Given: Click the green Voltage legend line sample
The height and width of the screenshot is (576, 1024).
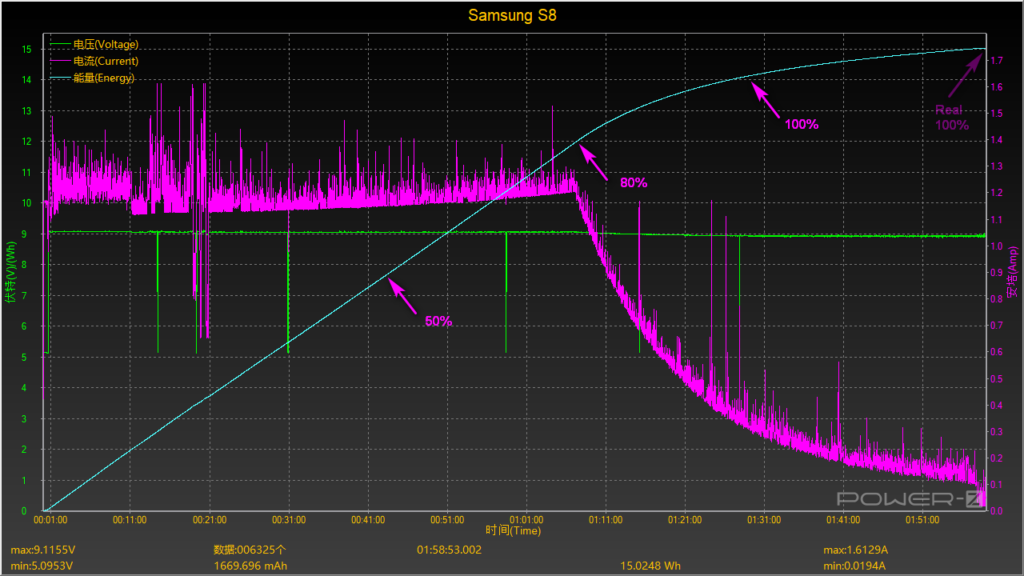Looking at the screenshot, I should (60, 44).
